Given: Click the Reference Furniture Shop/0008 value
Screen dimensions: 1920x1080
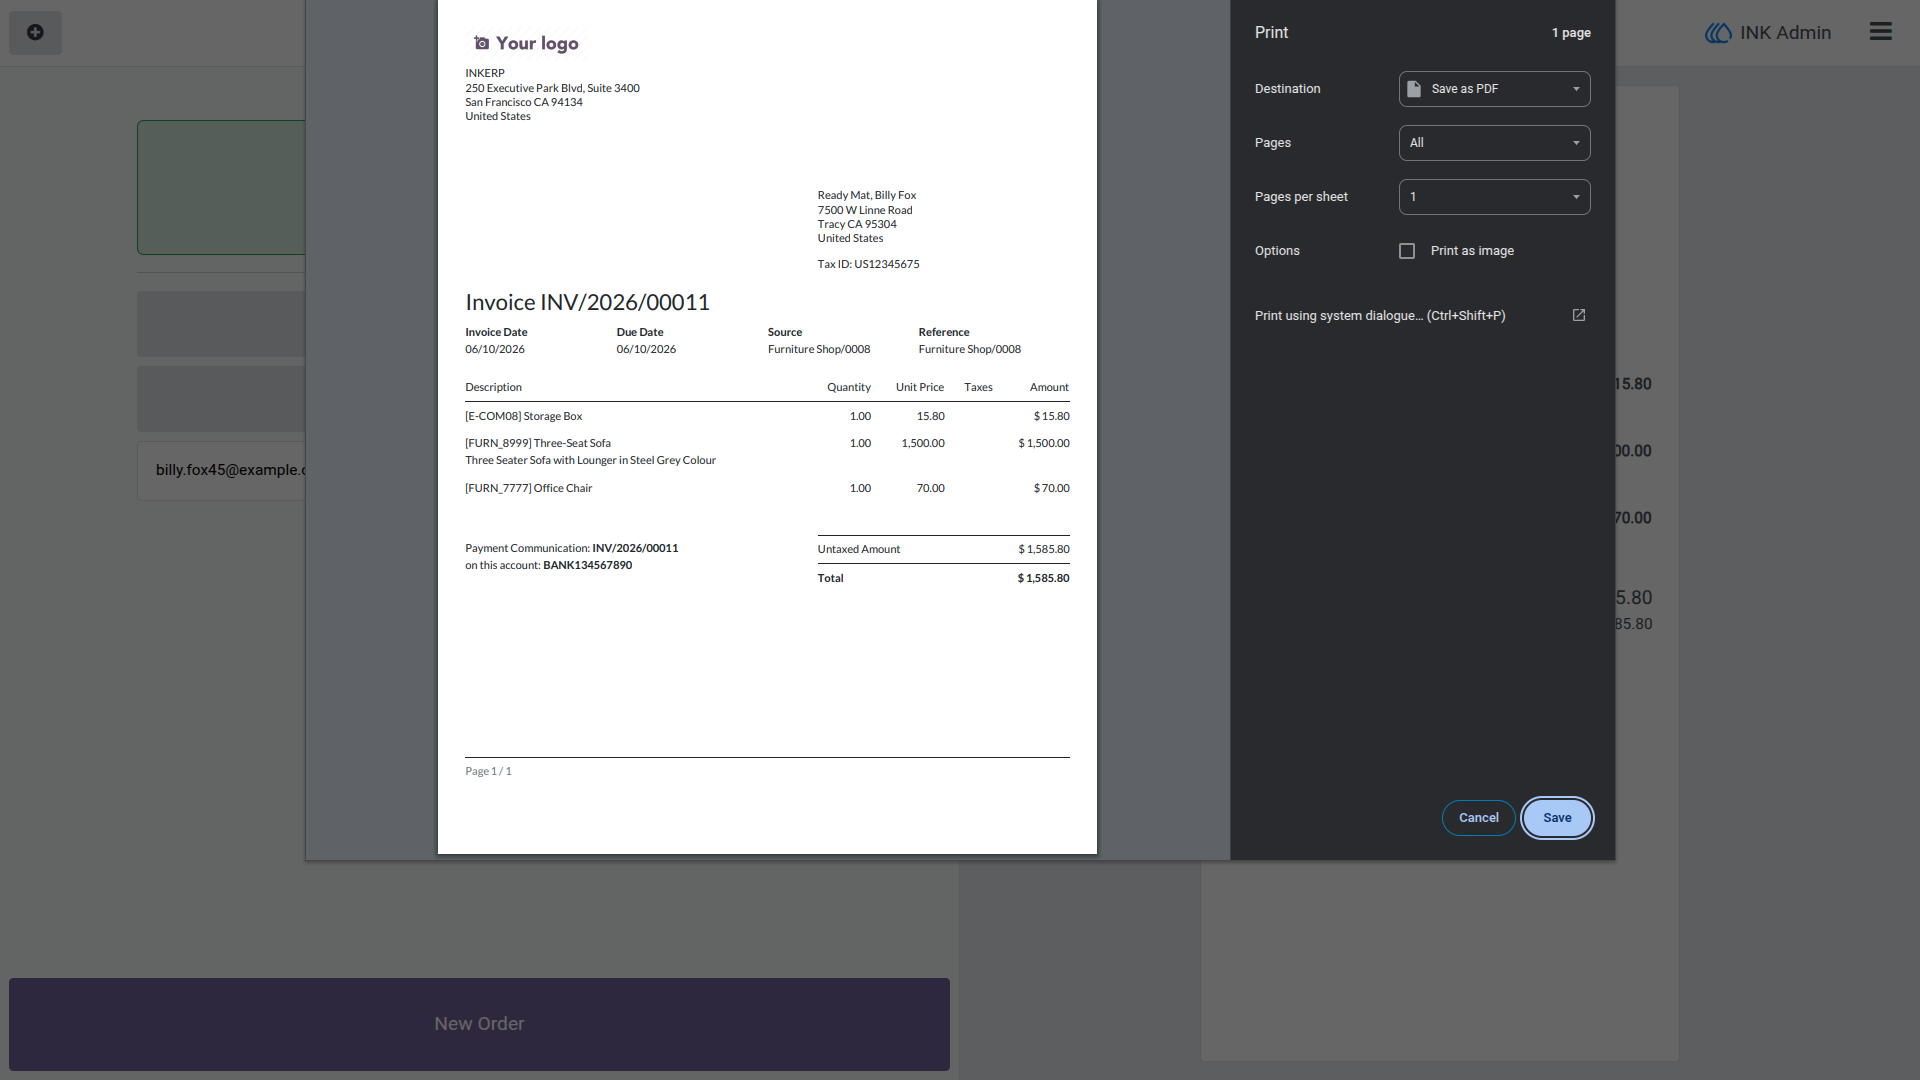Looking at the screenshot, I should point(969,349).
